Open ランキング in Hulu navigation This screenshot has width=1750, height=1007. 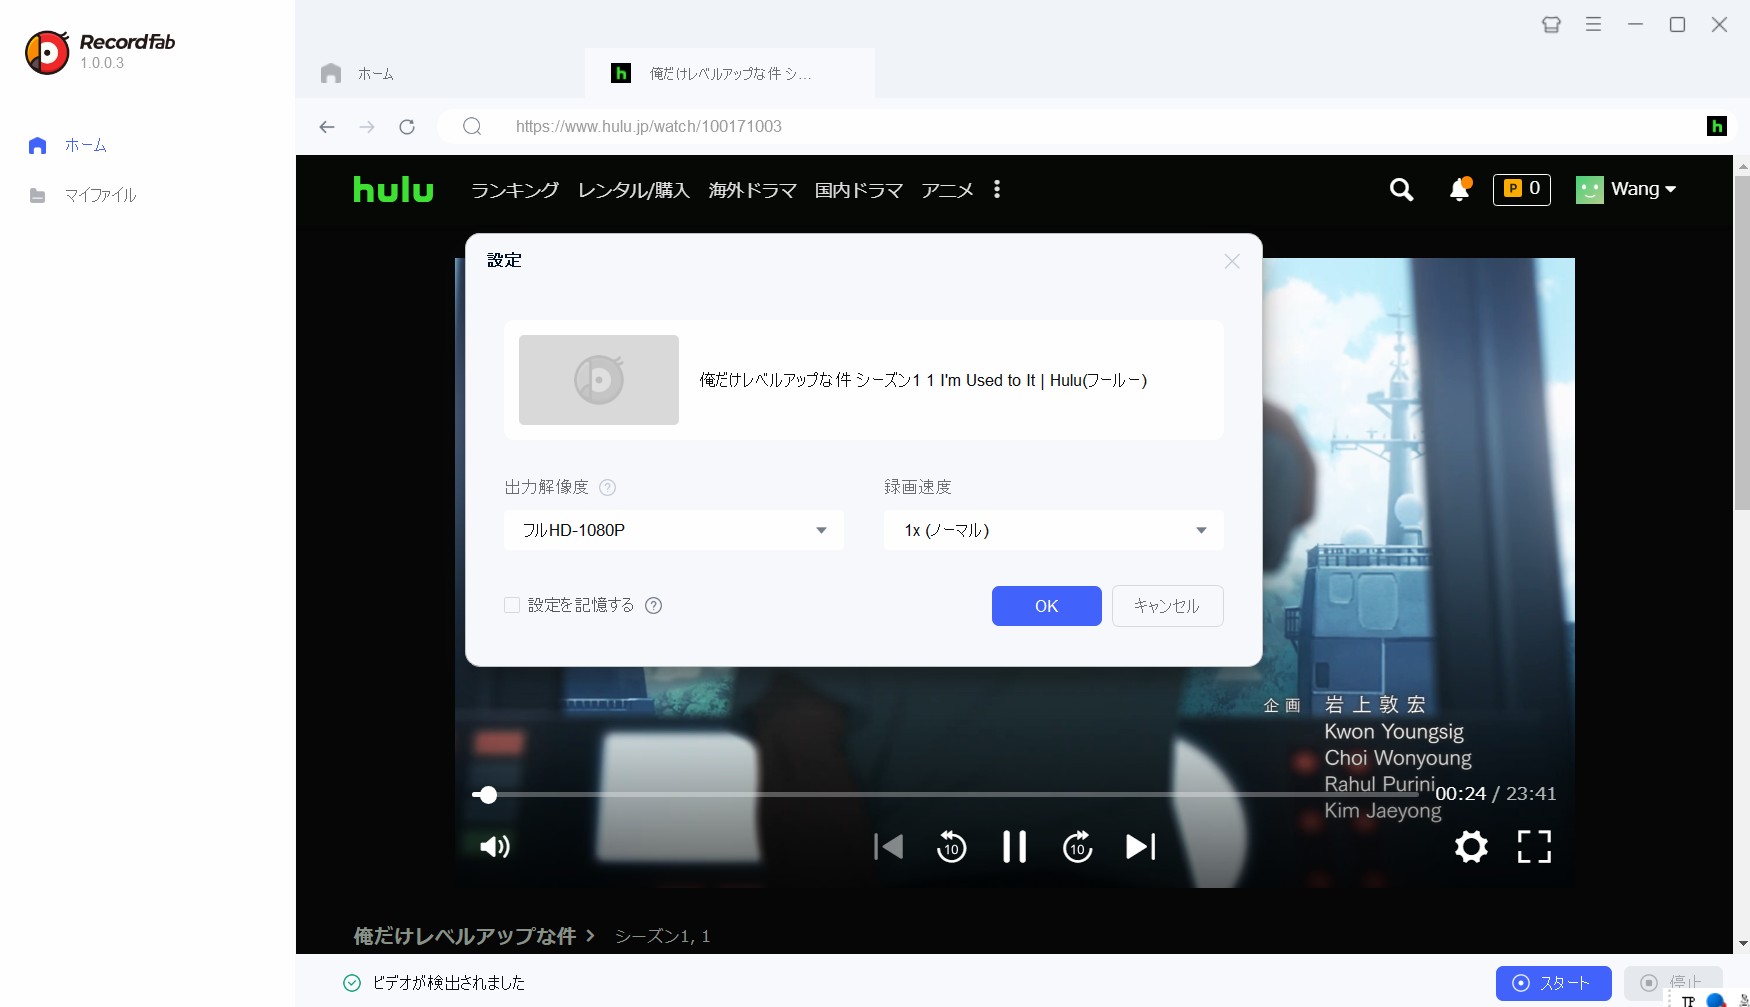pyautogui.click(x=515, y=190)
